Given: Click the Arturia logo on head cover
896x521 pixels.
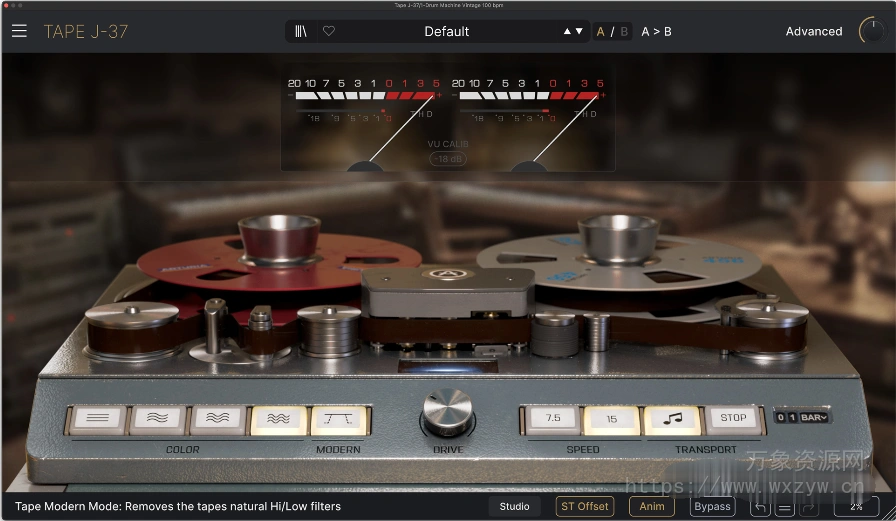Looking at the screenshot, I should [447, 274].
